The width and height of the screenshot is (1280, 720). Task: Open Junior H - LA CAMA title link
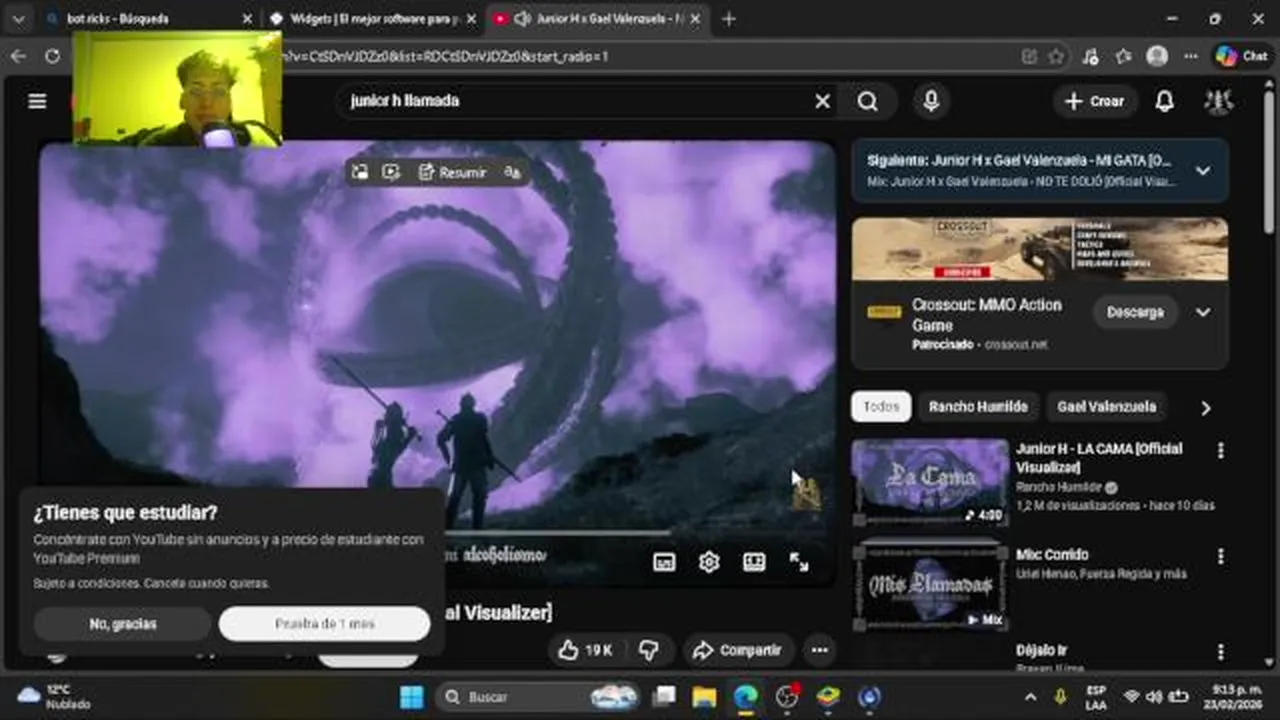coord(1099,458)
